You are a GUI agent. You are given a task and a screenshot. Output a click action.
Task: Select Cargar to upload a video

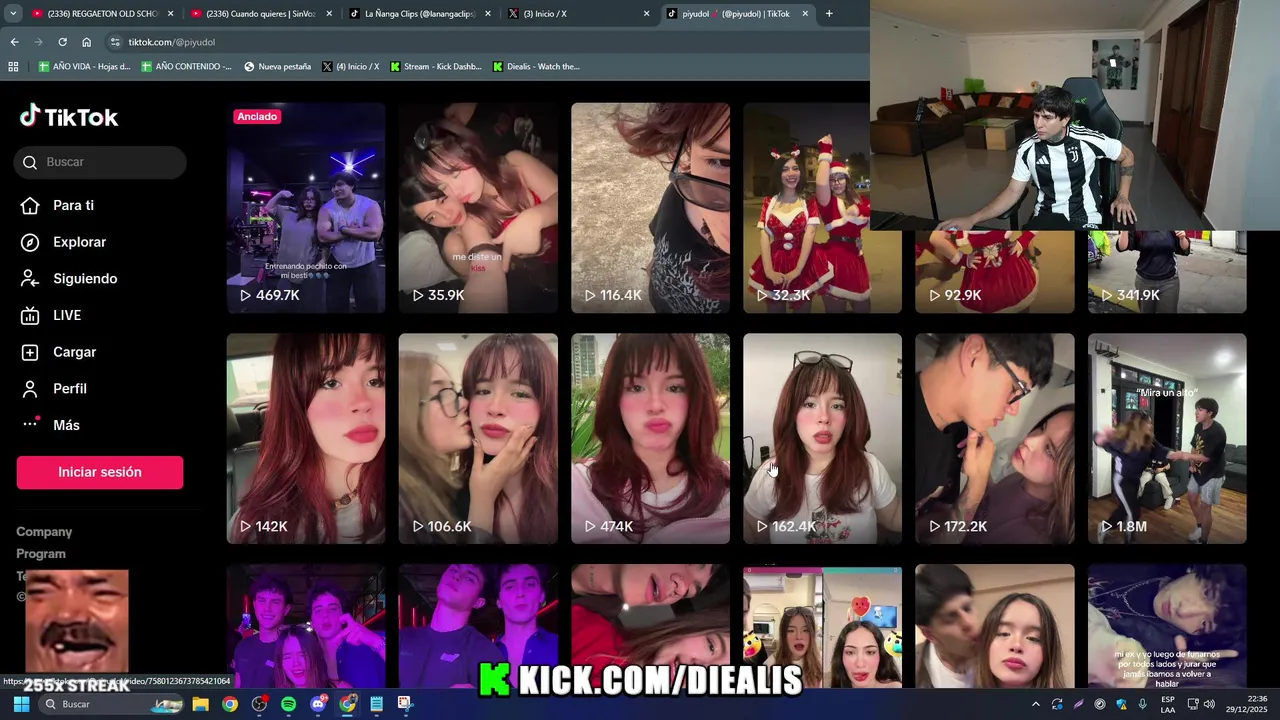click(x=59, y=352)
